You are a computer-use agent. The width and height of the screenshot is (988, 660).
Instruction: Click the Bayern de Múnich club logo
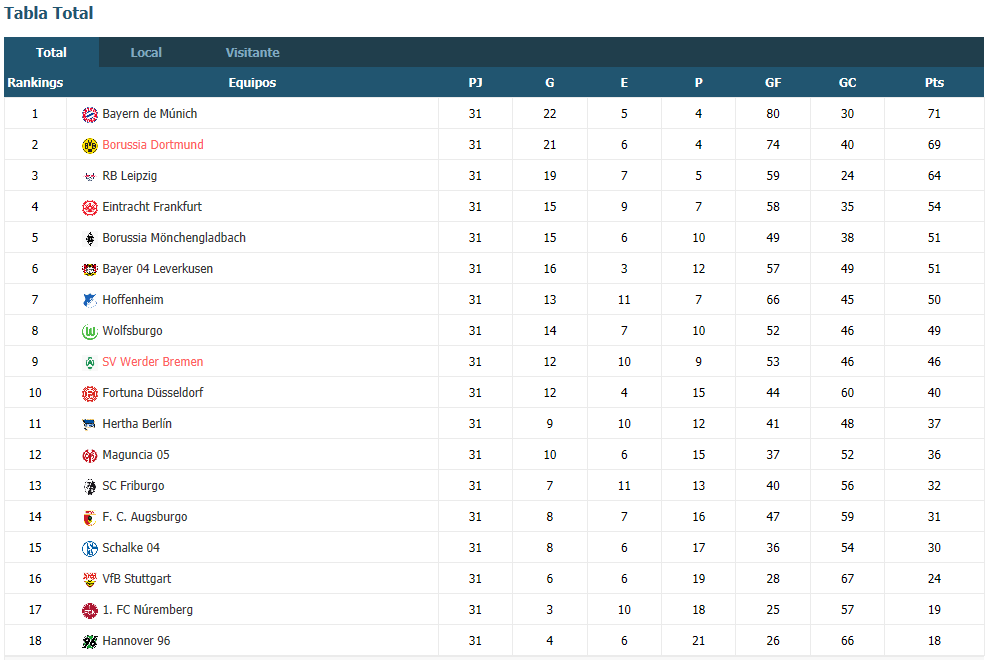89,114
